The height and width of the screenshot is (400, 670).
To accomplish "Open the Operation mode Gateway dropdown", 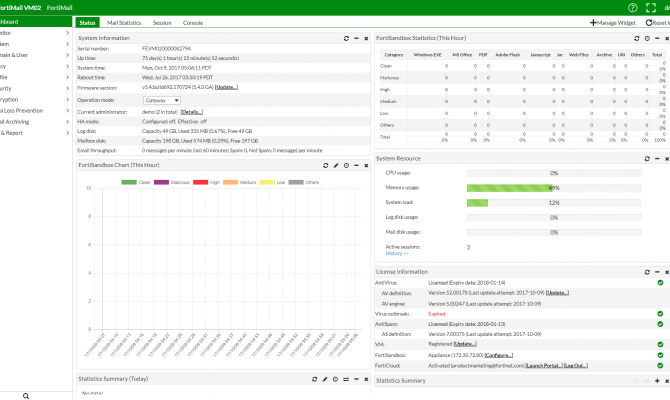I will coord(162,100).
